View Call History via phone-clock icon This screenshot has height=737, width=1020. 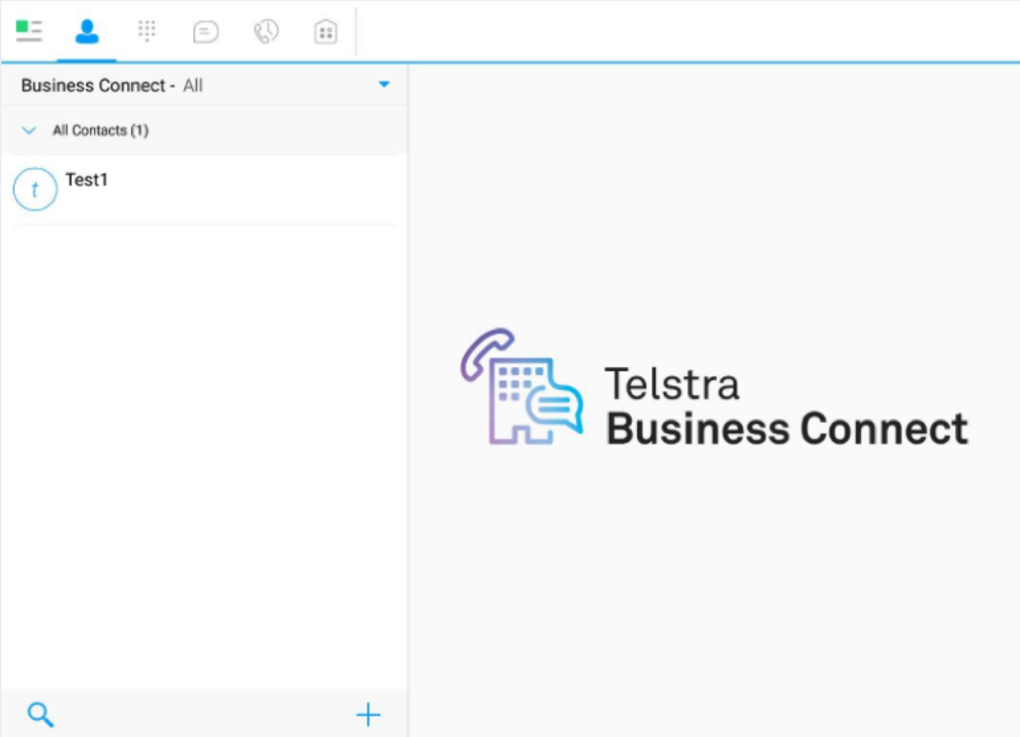point(265,30)
